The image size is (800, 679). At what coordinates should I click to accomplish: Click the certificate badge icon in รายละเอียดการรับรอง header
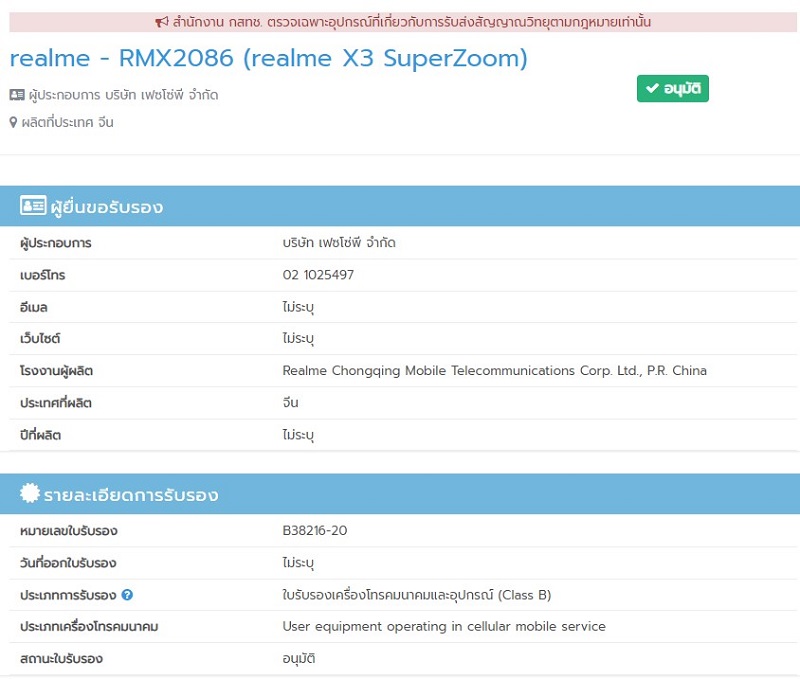(x=30, y=493)
